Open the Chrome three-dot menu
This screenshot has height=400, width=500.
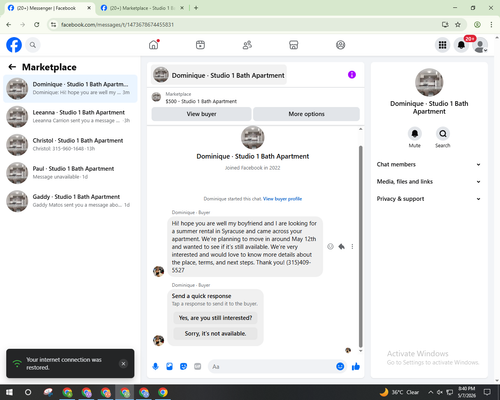click(491, 25)
